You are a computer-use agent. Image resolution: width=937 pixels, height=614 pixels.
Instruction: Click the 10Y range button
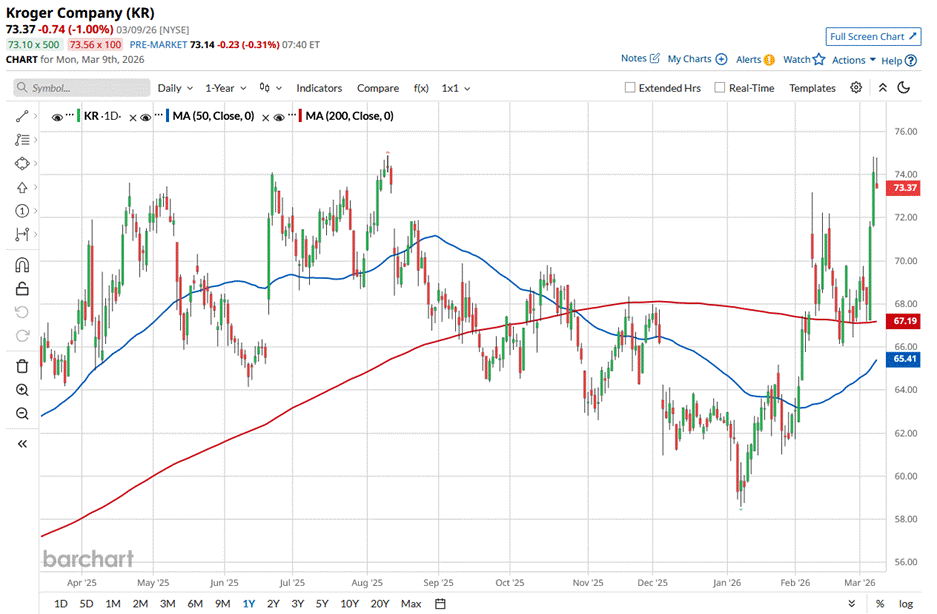[x=350, y=604]
